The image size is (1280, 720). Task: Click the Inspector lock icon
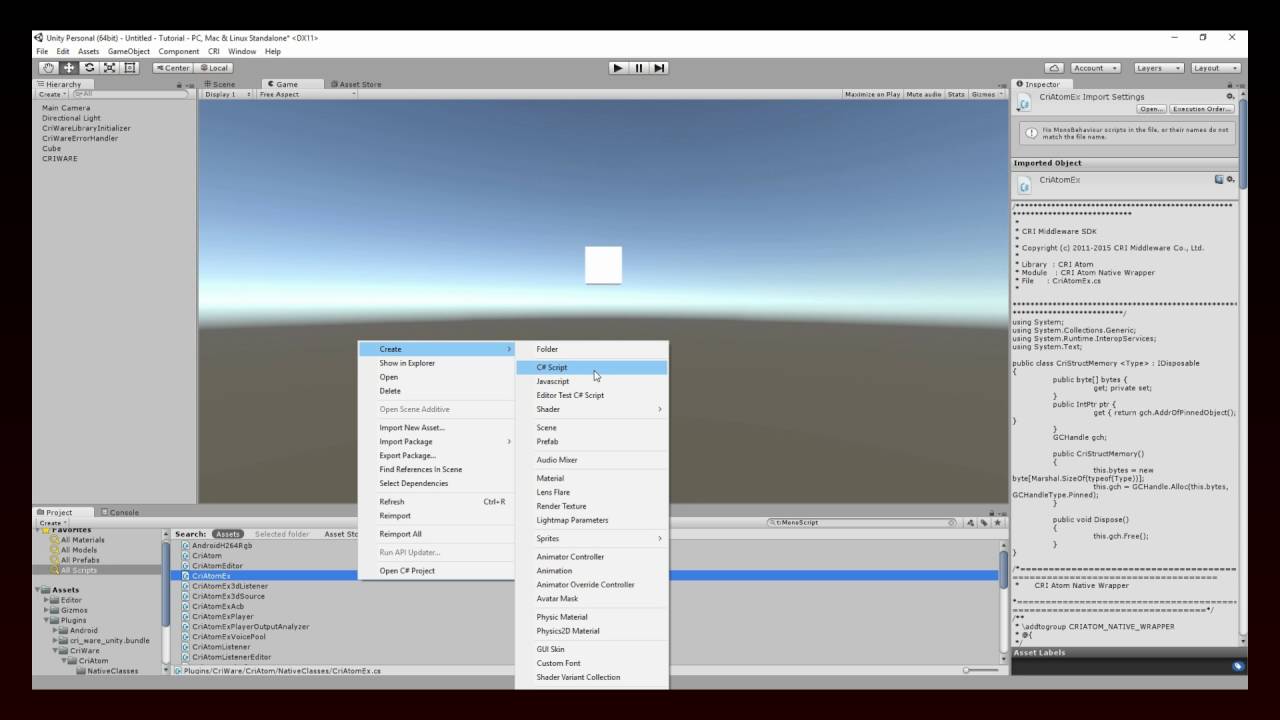pyautogui.click(x=1228, y=85)
